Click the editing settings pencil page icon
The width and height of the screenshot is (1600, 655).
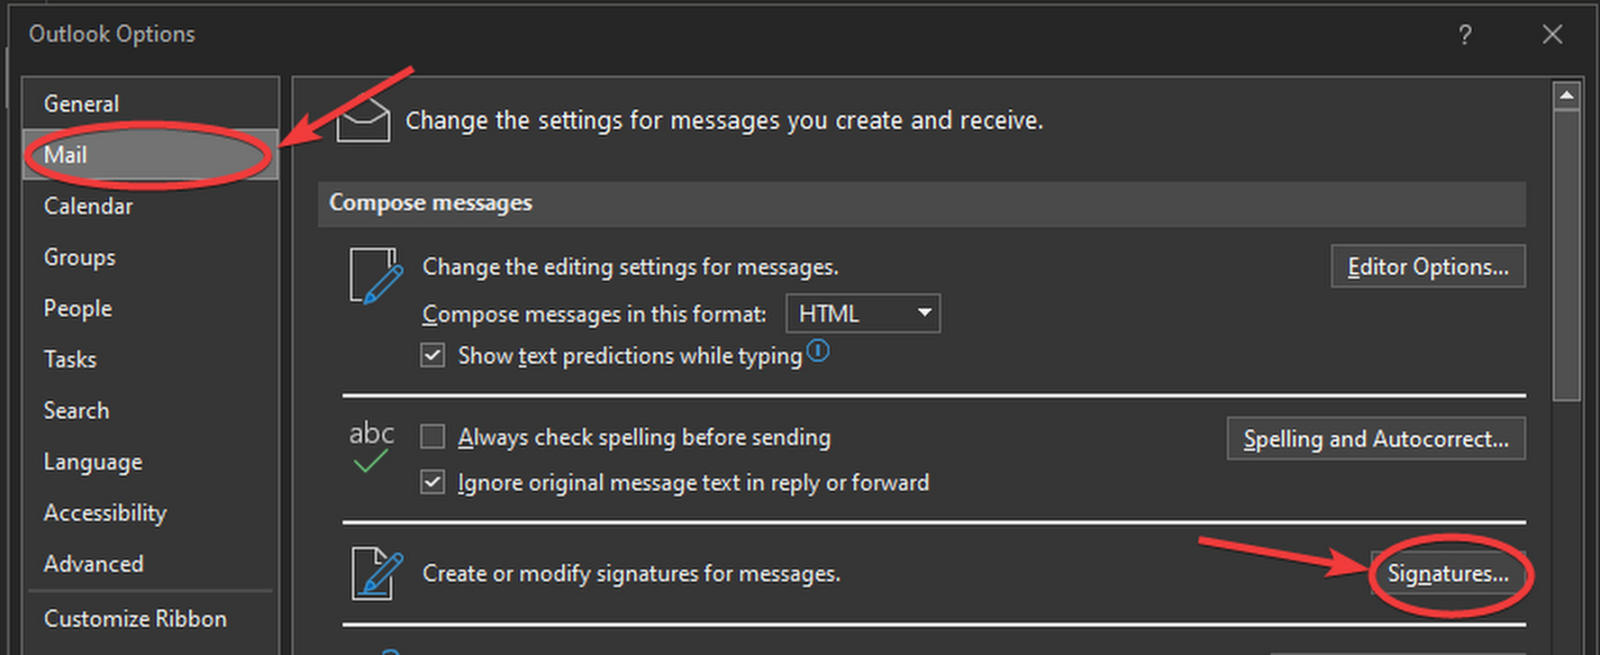pyautogui.click(x=376, y=276)
